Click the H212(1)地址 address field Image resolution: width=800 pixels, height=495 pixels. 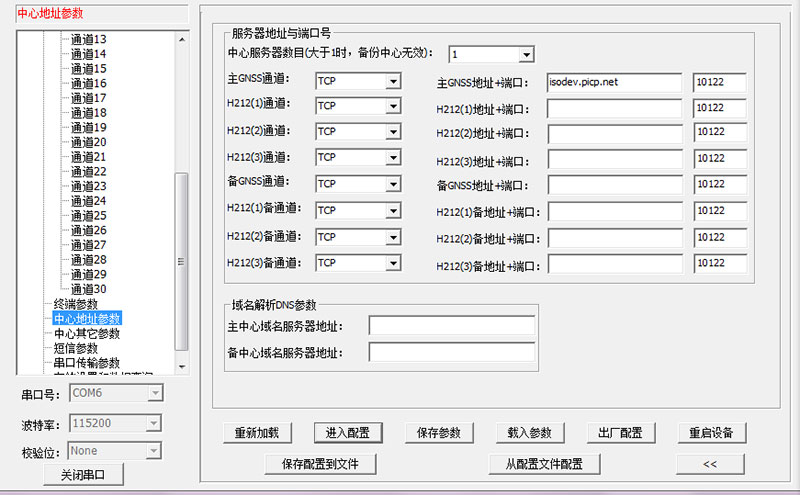(614, 108)
